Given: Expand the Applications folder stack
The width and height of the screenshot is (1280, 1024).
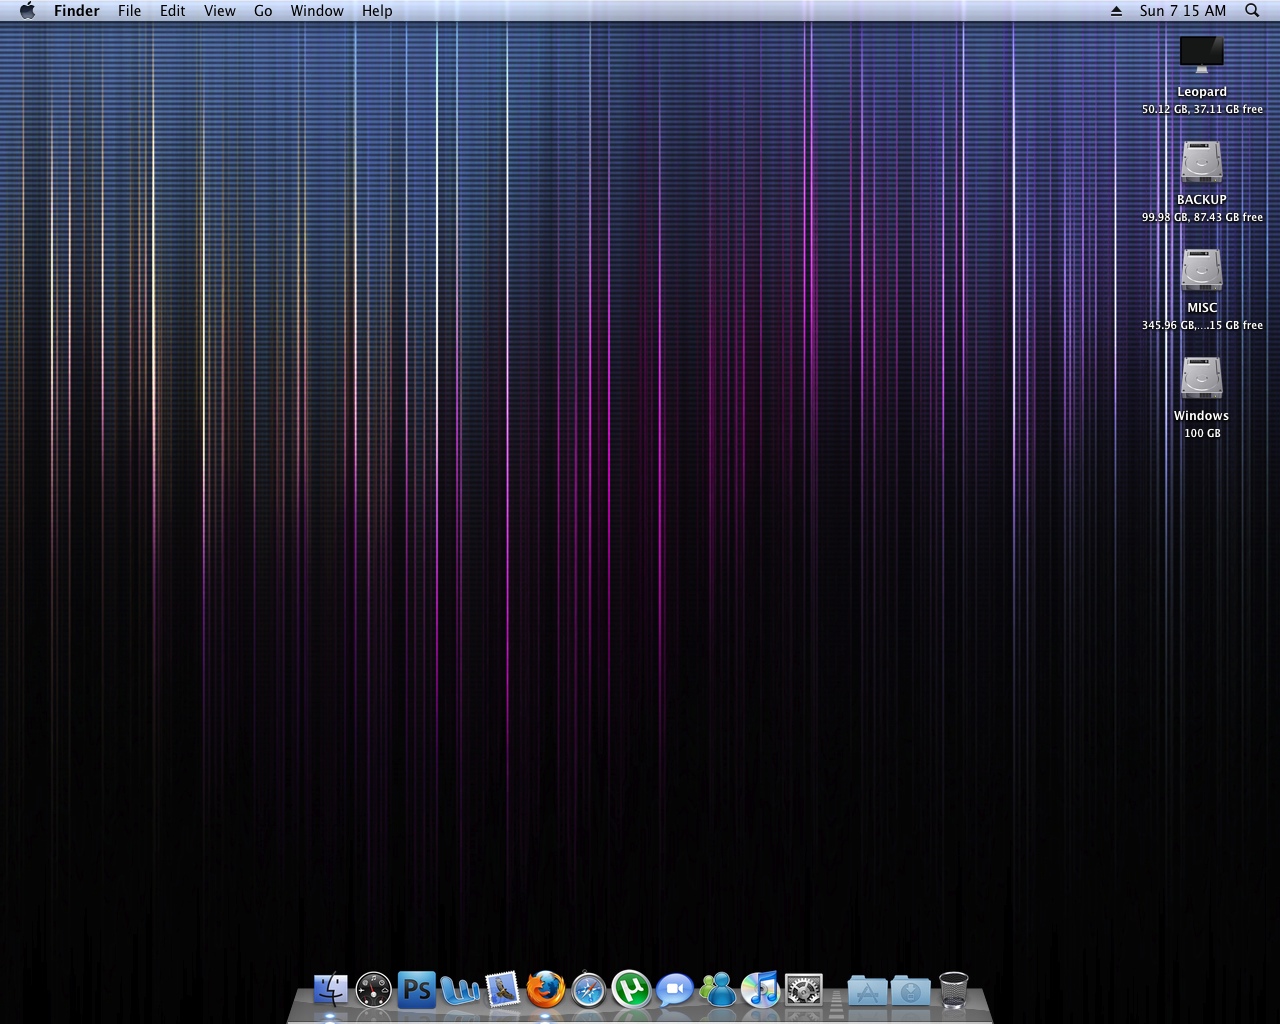Looking at the screenshot, I should [867, 991].
